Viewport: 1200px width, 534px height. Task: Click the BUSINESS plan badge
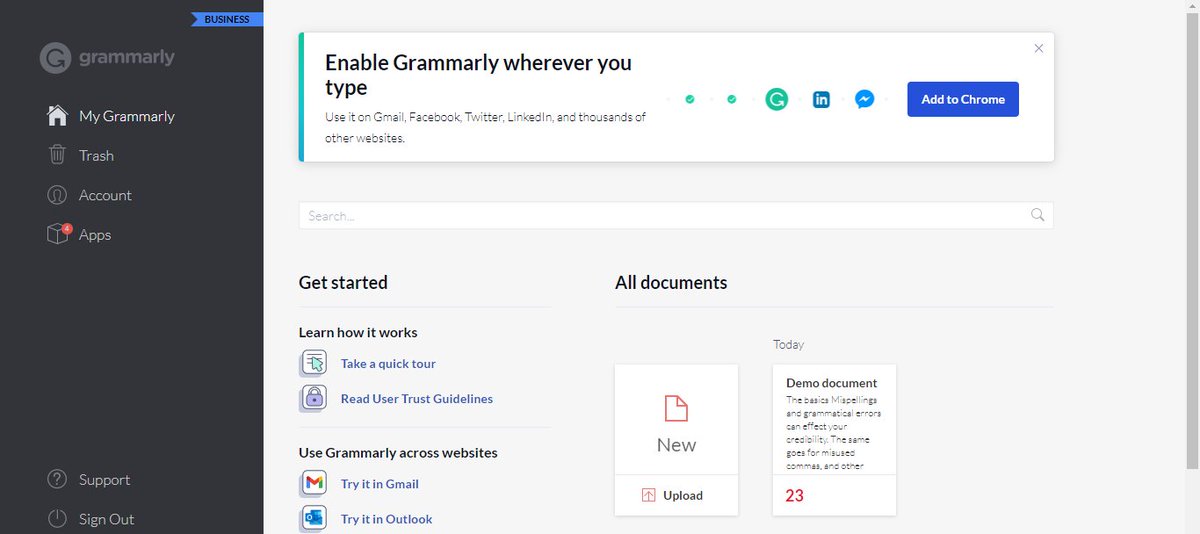pyautogui.click(x=227, y=19)
